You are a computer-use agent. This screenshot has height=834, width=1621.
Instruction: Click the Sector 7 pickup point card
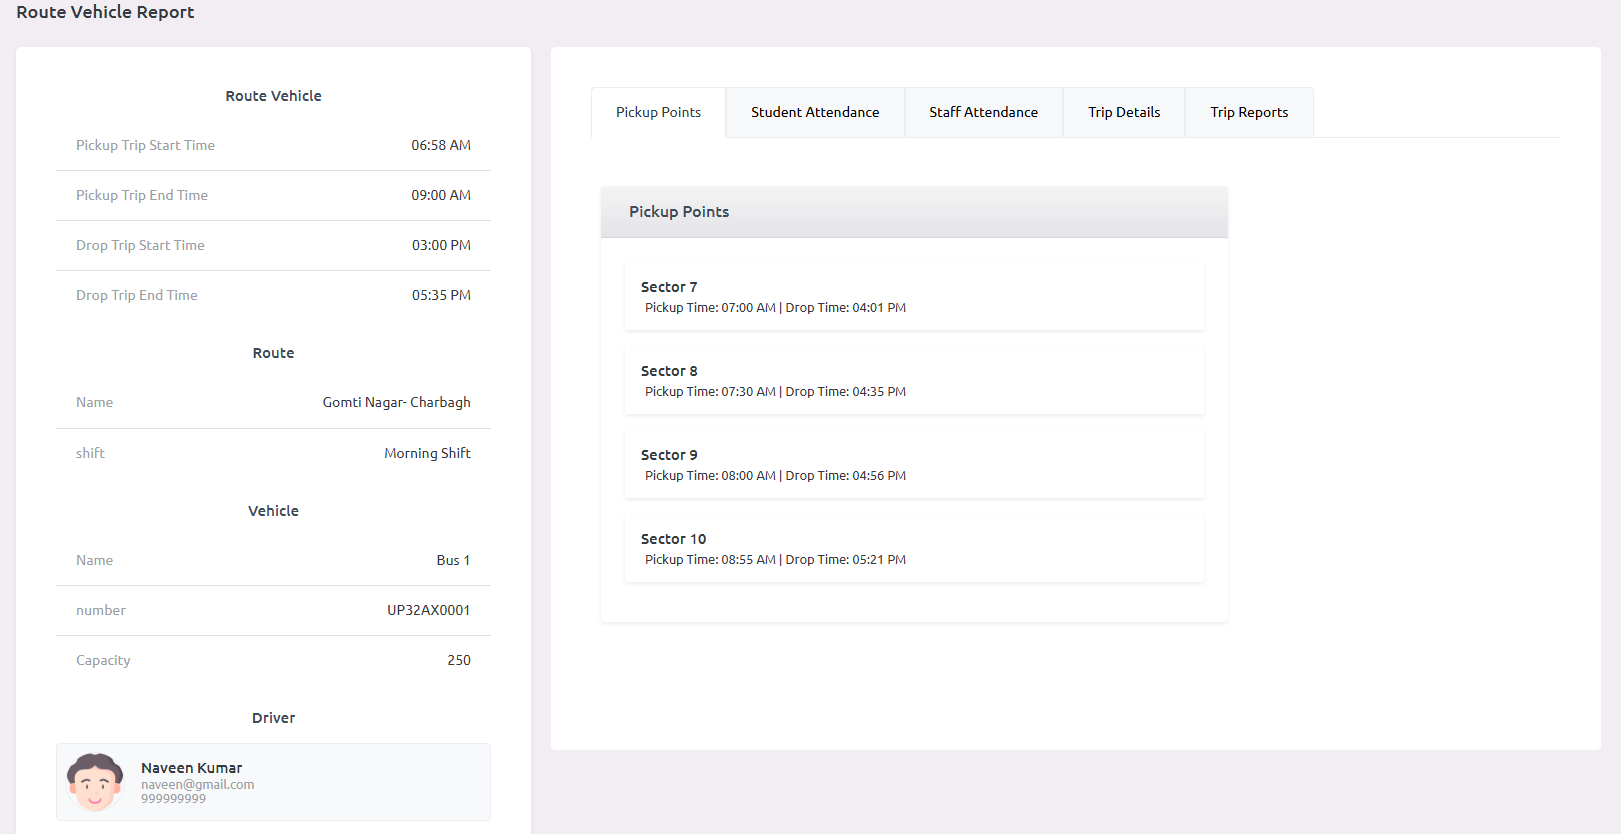914,297
